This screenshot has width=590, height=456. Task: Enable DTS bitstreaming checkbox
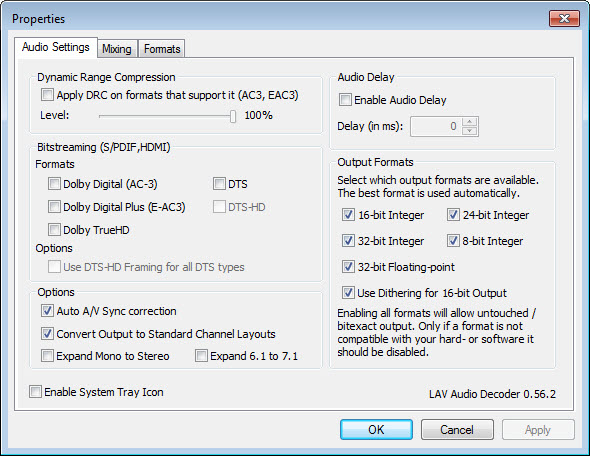[x=219, y=184]
